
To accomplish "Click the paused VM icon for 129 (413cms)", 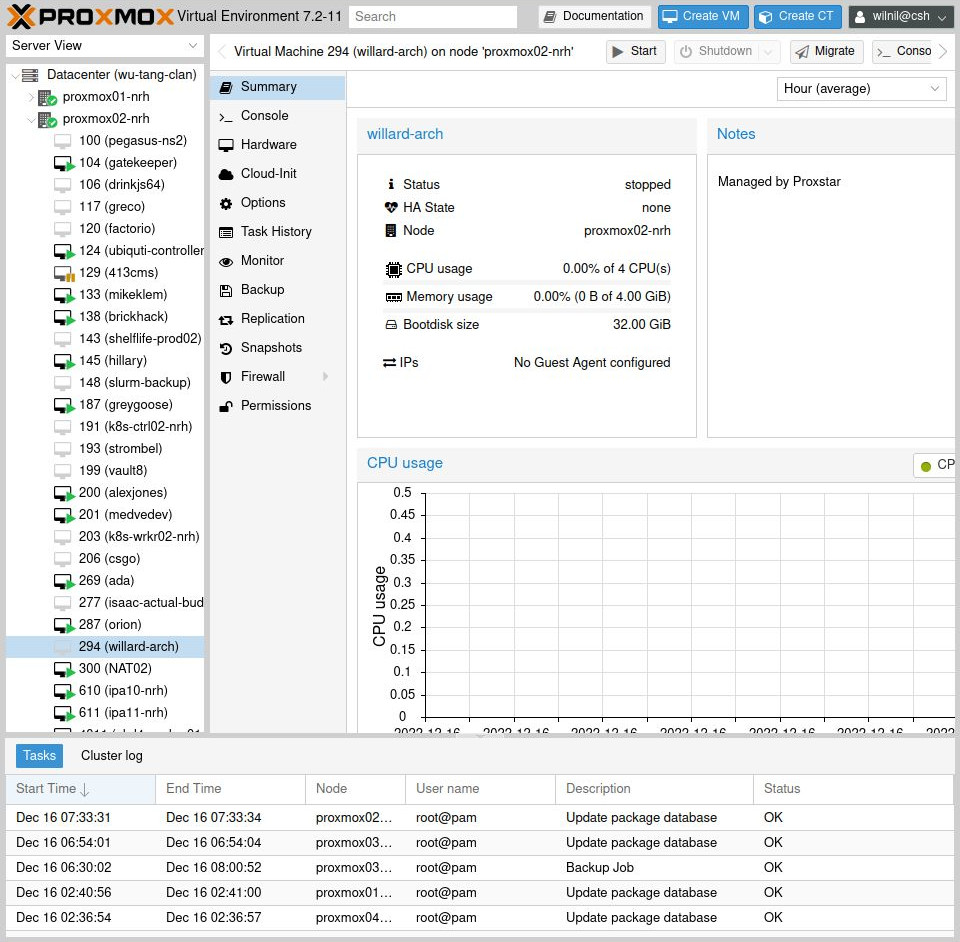I will click(64, 274).
